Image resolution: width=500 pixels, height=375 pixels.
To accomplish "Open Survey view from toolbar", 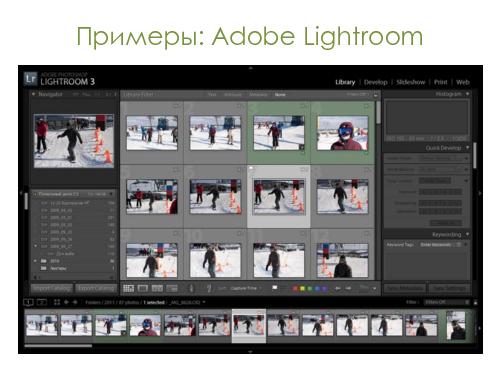I will (172, 288).
